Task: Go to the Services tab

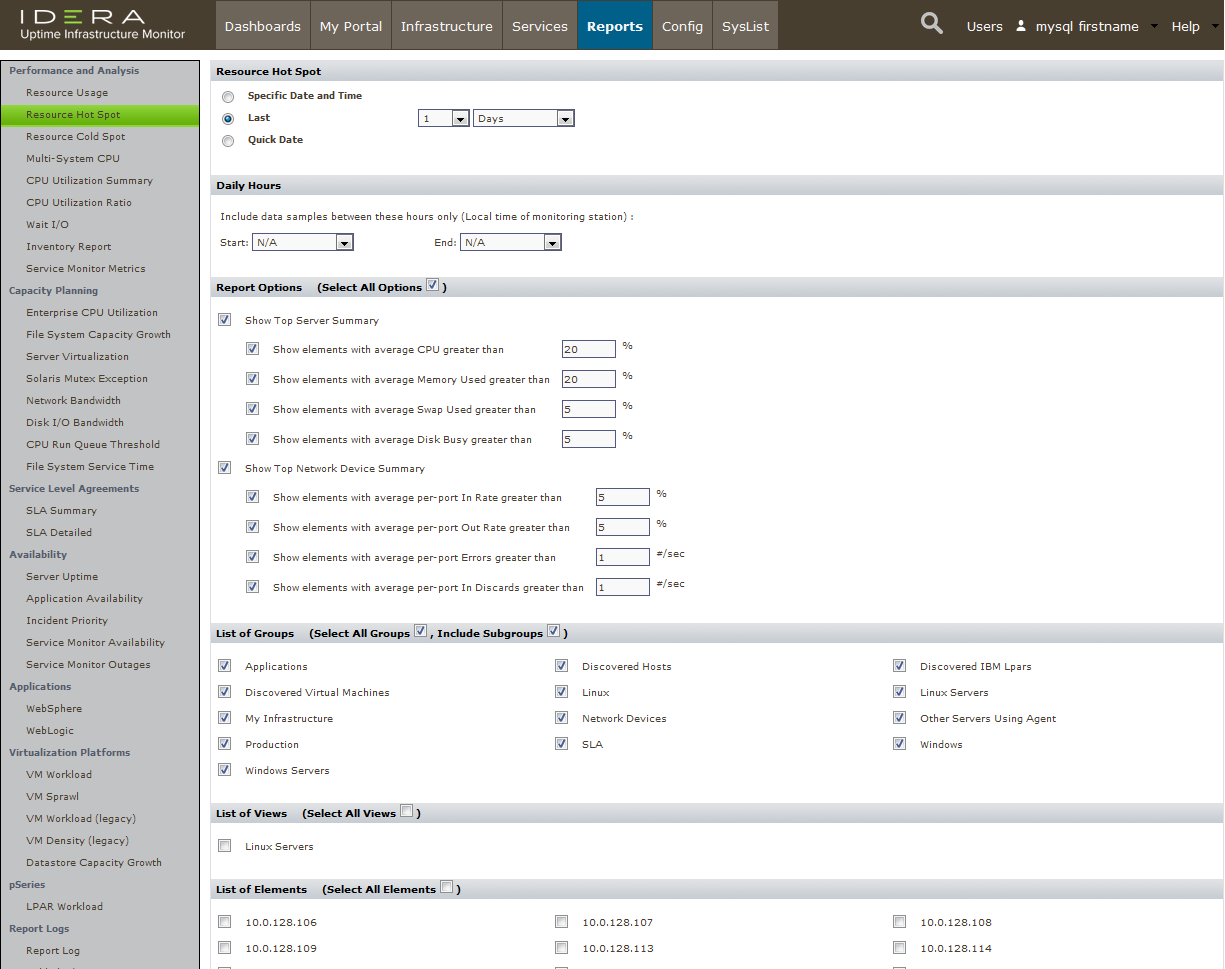Action: tap(540, 26)
